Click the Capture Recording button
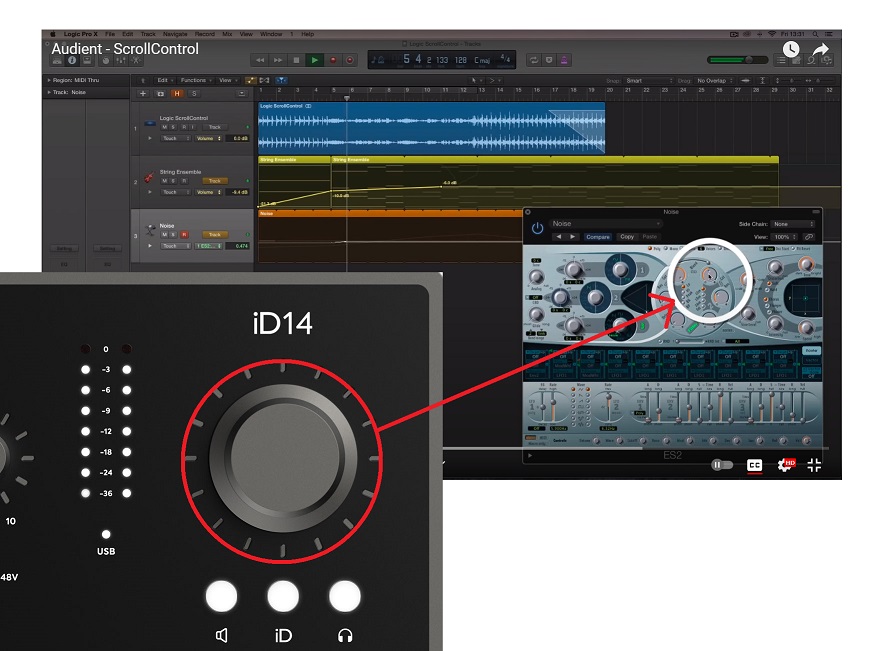This screenshot has height=651, width=877. (350, 60)
